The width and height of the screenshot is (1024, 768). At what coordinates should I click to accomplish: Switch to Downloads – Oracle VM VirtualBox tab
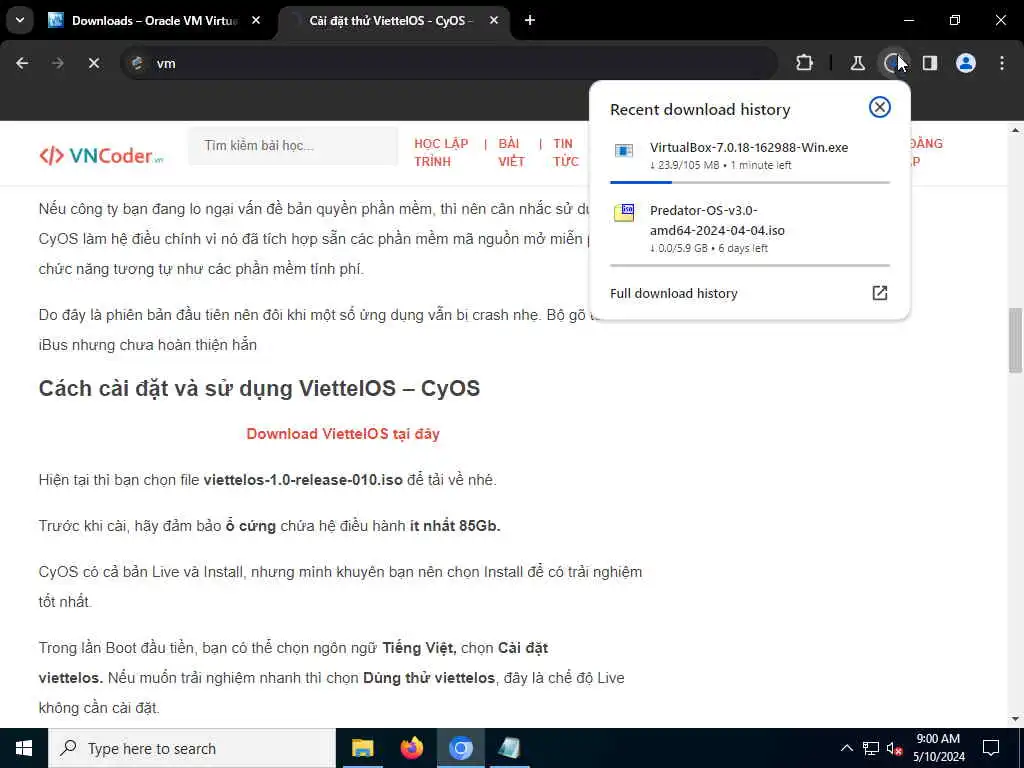click(x=153, y=20)
